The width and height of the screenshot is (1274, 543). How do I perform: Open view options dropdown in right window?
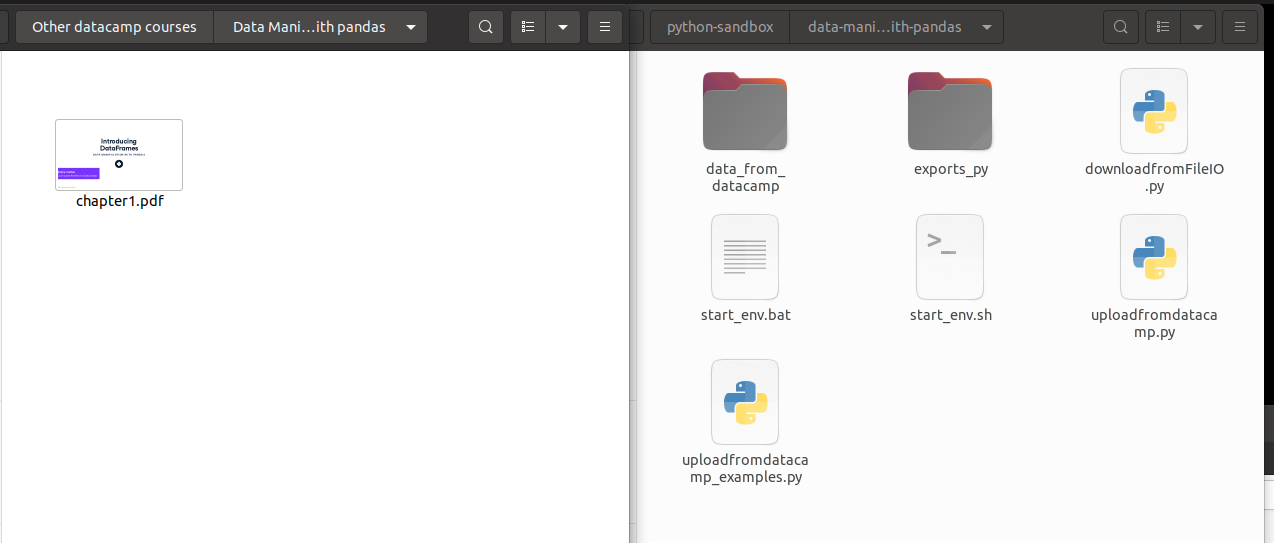[x=1197, y=27]
